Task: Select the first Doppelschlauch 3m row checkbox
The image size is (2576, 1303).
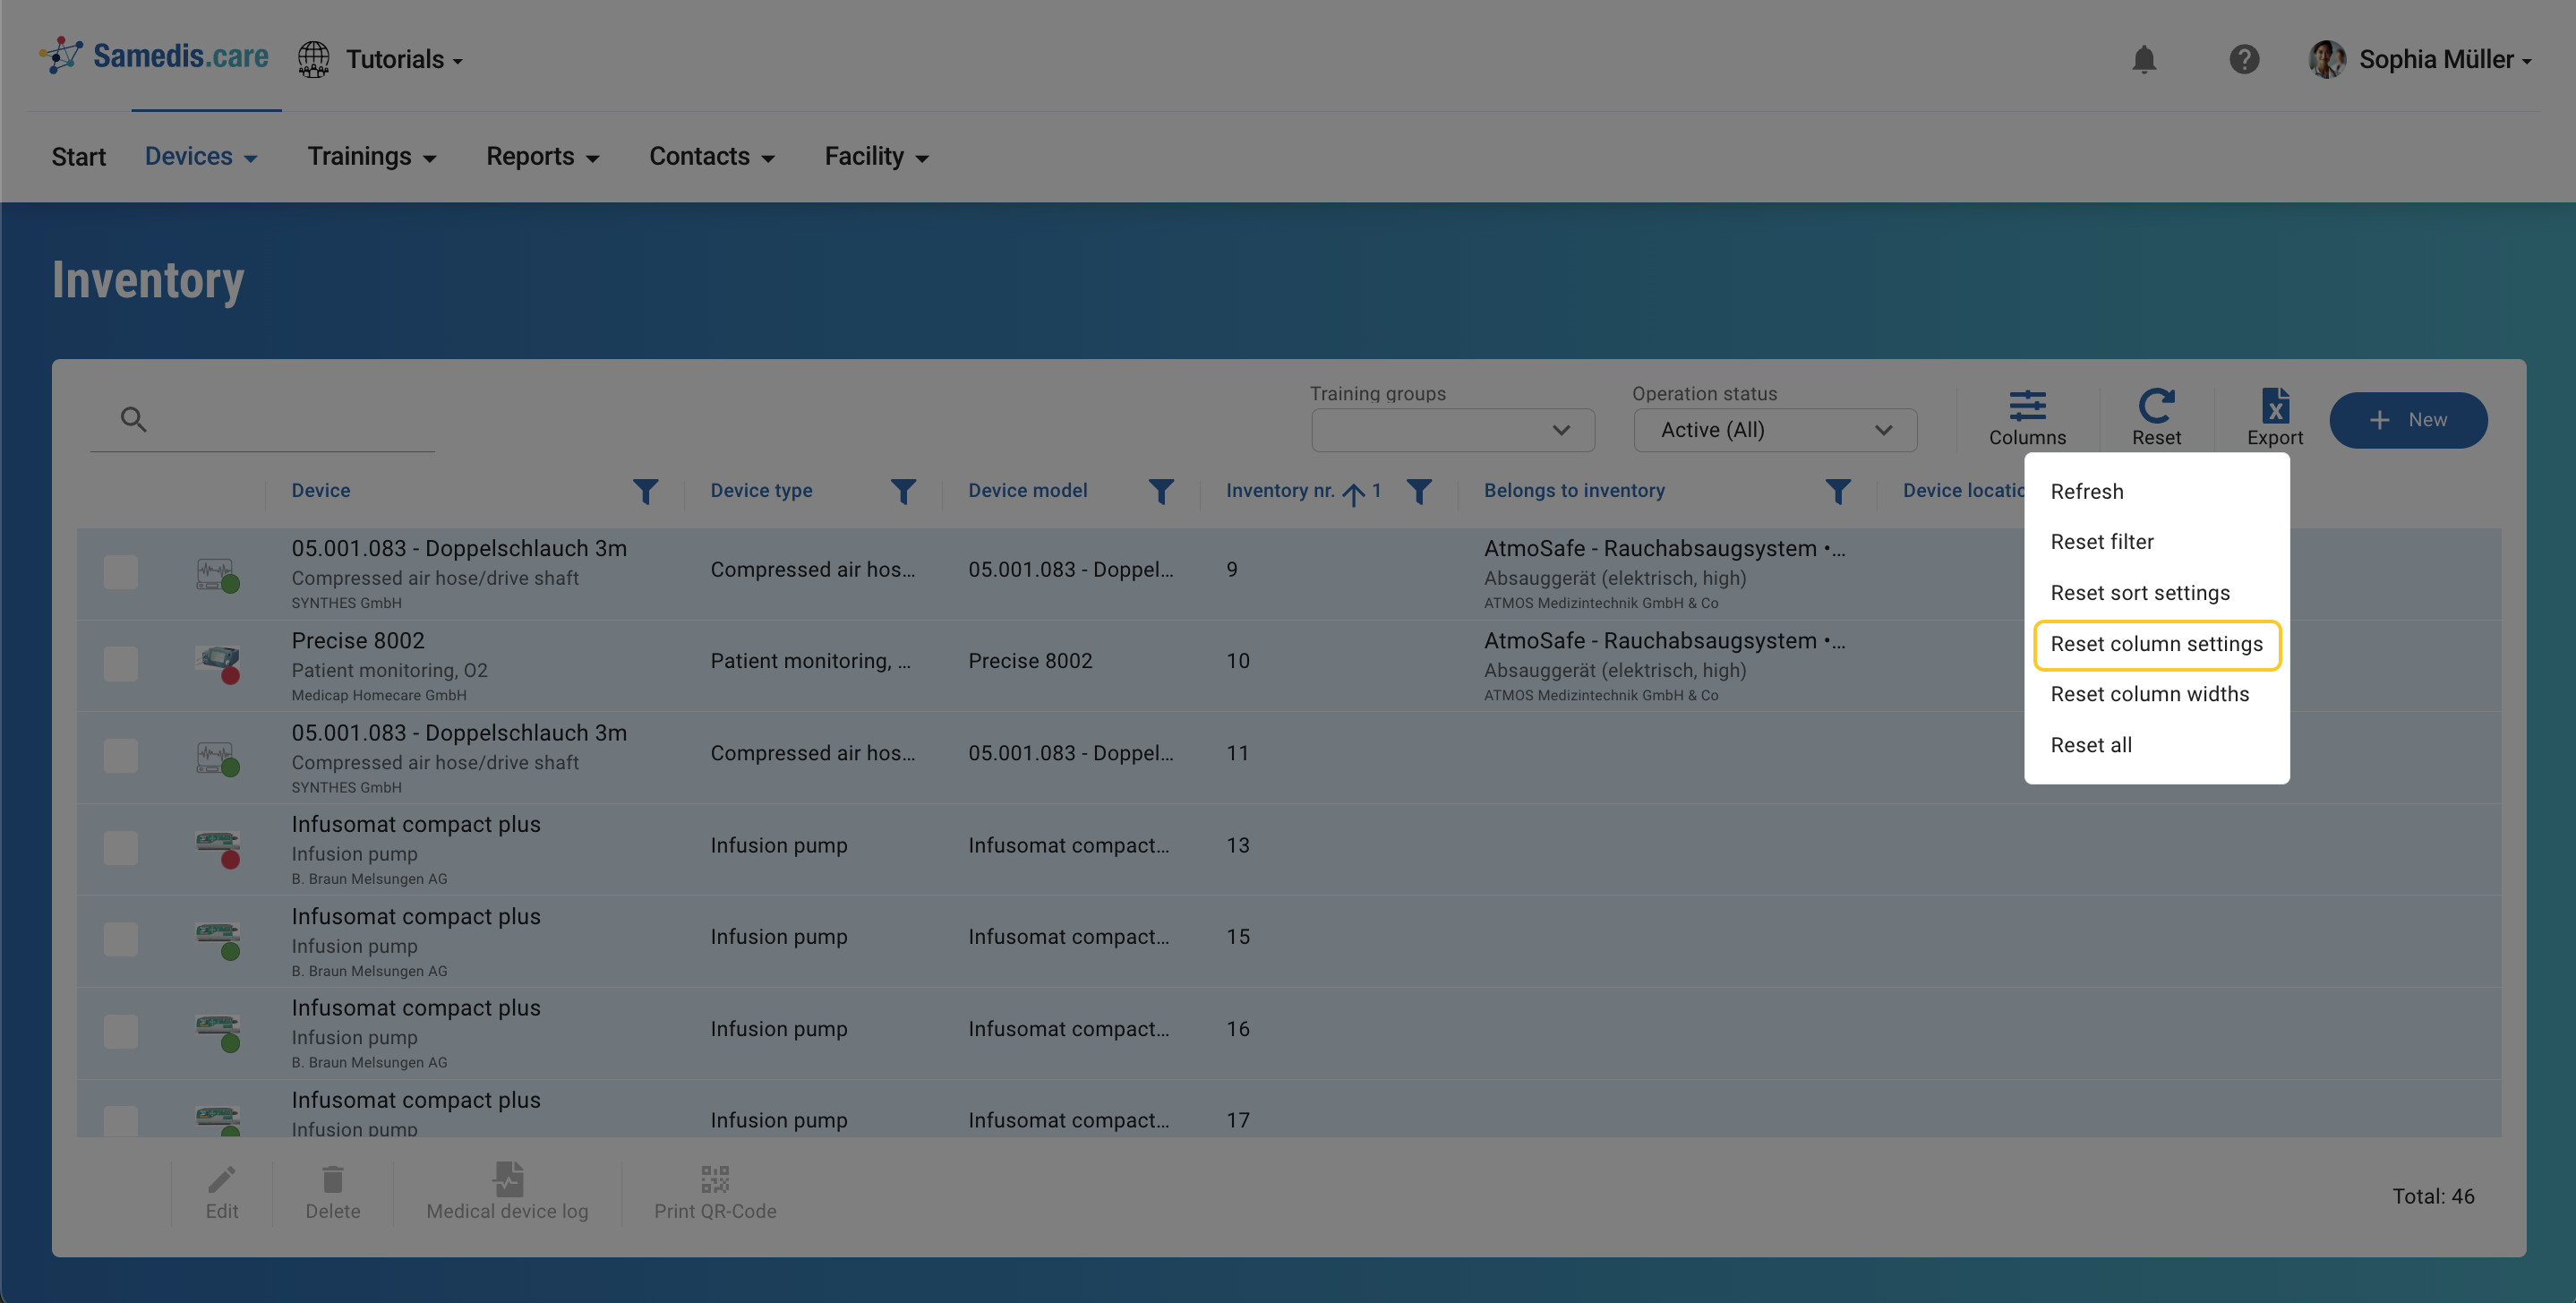Action: pos(121,572)
